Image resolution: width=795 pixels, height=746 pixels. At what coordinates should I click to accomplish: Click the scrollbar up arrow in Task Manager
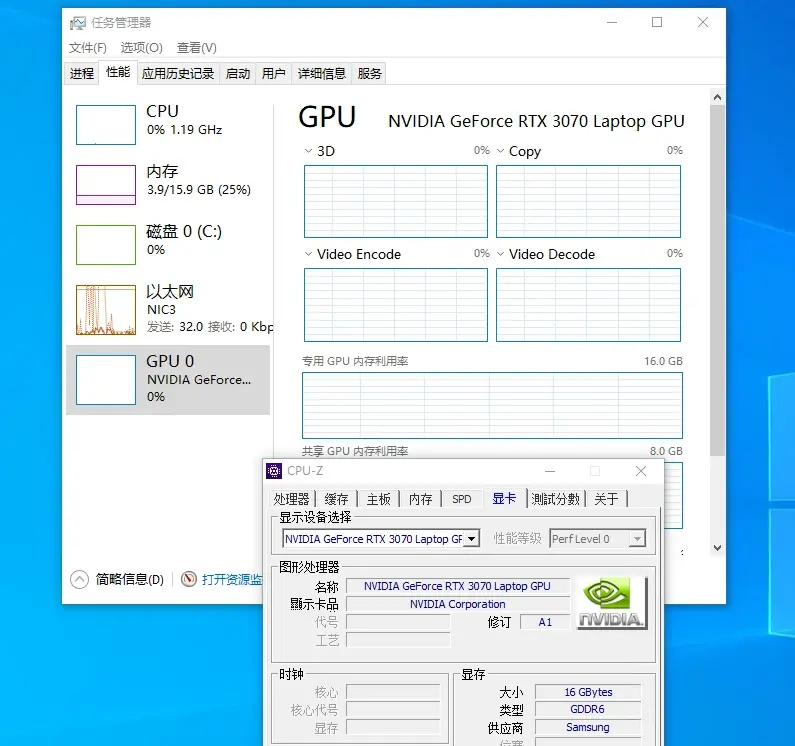(x=717, y=97)
